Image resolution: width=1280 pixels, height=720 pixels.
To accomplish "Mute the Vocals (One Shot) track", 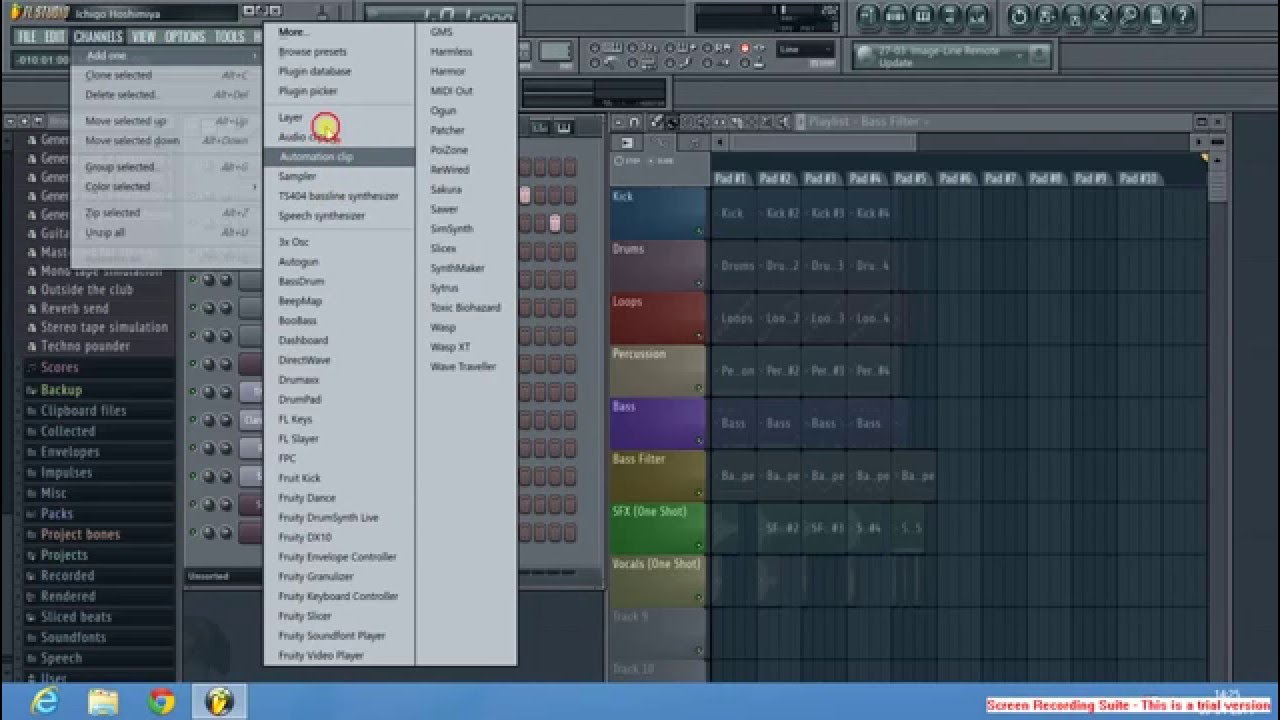I will pyautogui.click(x=699, y=599).
